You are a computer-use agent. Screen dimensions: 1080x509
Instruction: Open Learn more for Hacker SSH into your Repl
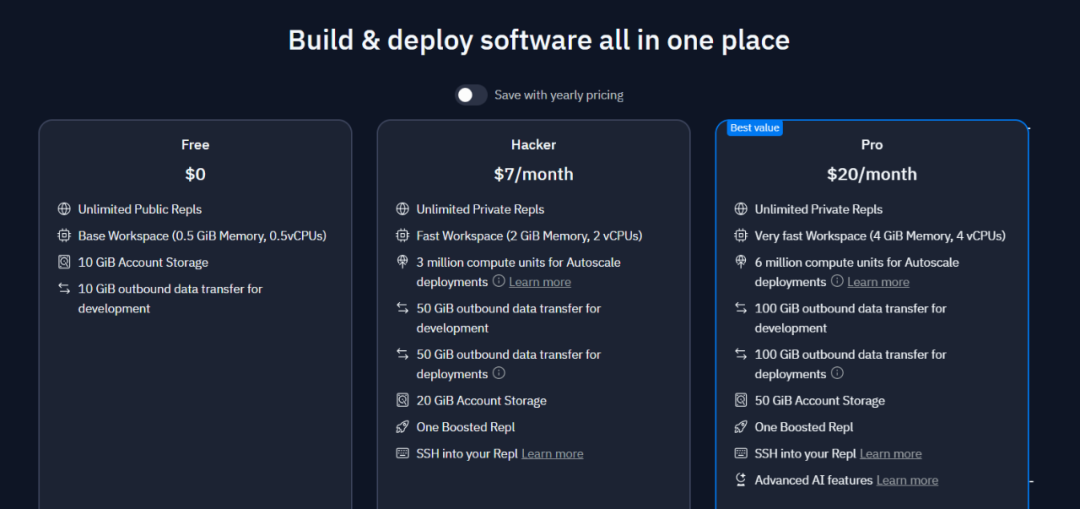click(x=552, y=454)
